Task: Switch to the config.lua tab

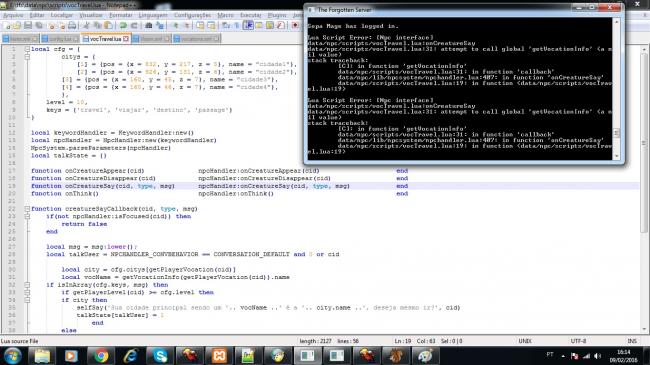Action: tap(61, 39)
